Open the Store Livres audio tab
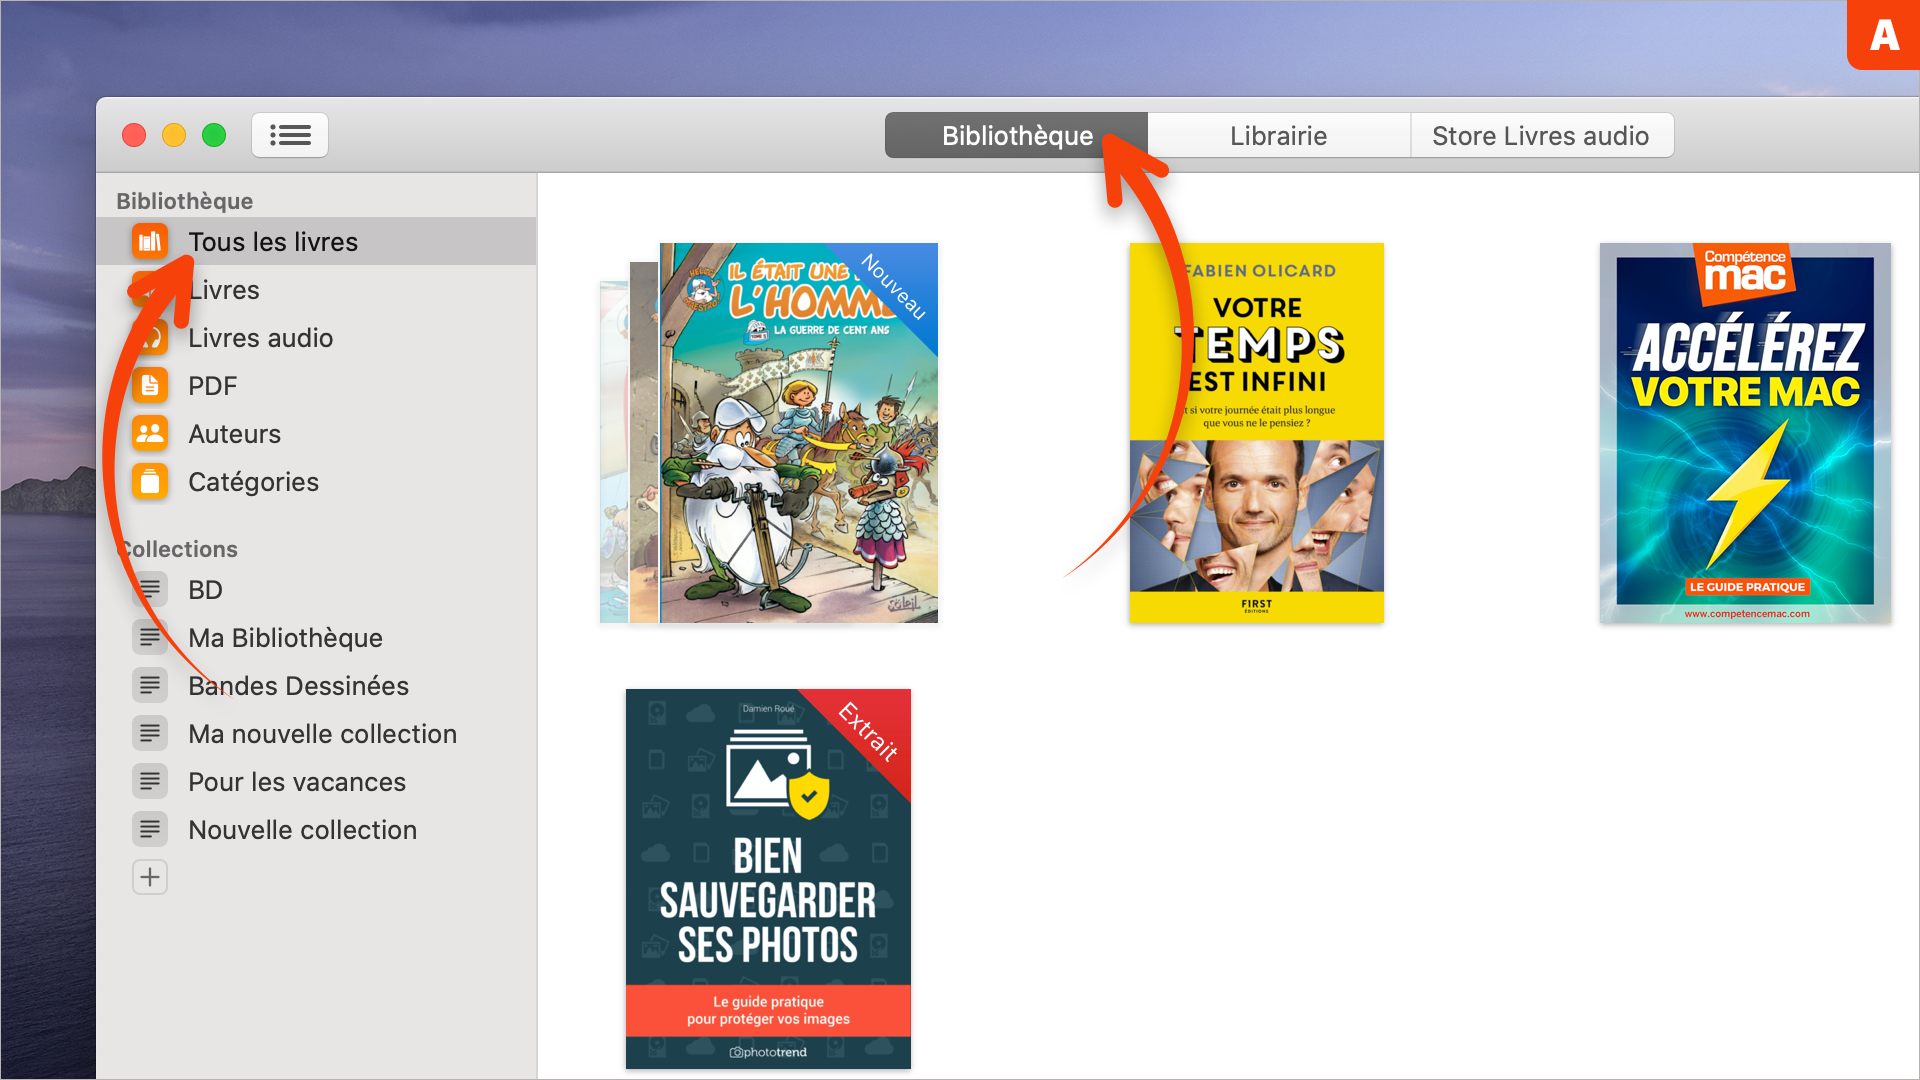This screenshot has height=1080, width=1920. coord(1540,135)
